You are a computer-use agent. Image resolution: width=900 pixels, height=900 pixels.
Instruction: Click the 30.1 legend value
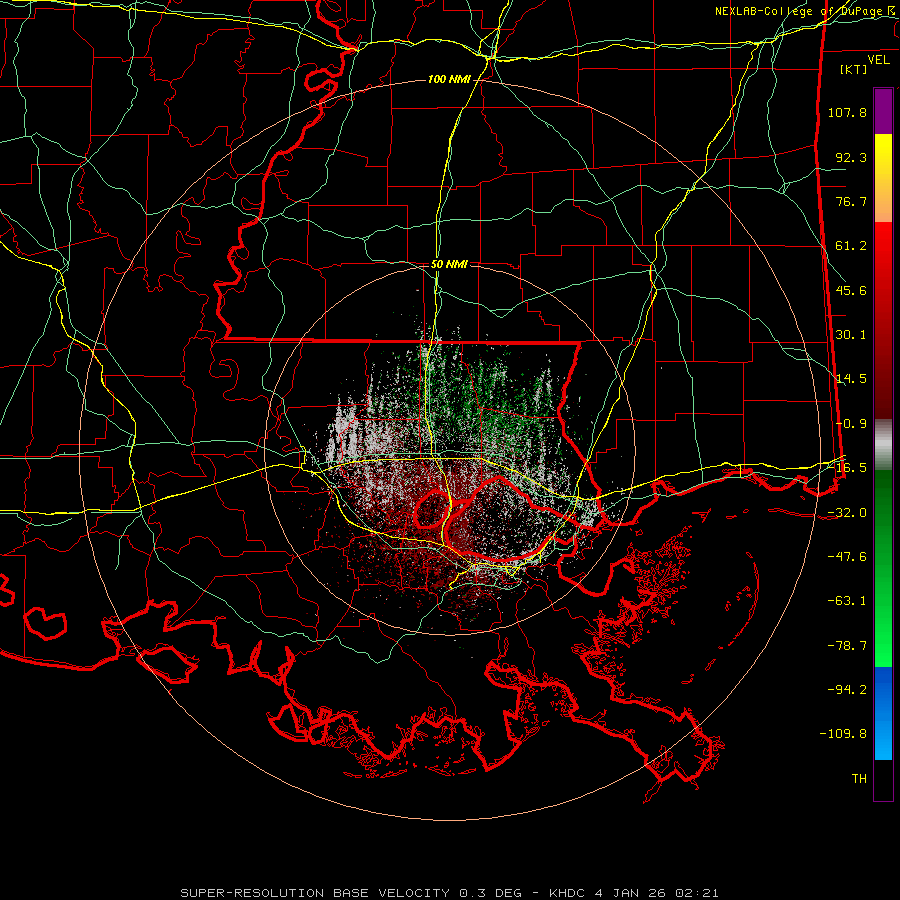coord(851,335)
